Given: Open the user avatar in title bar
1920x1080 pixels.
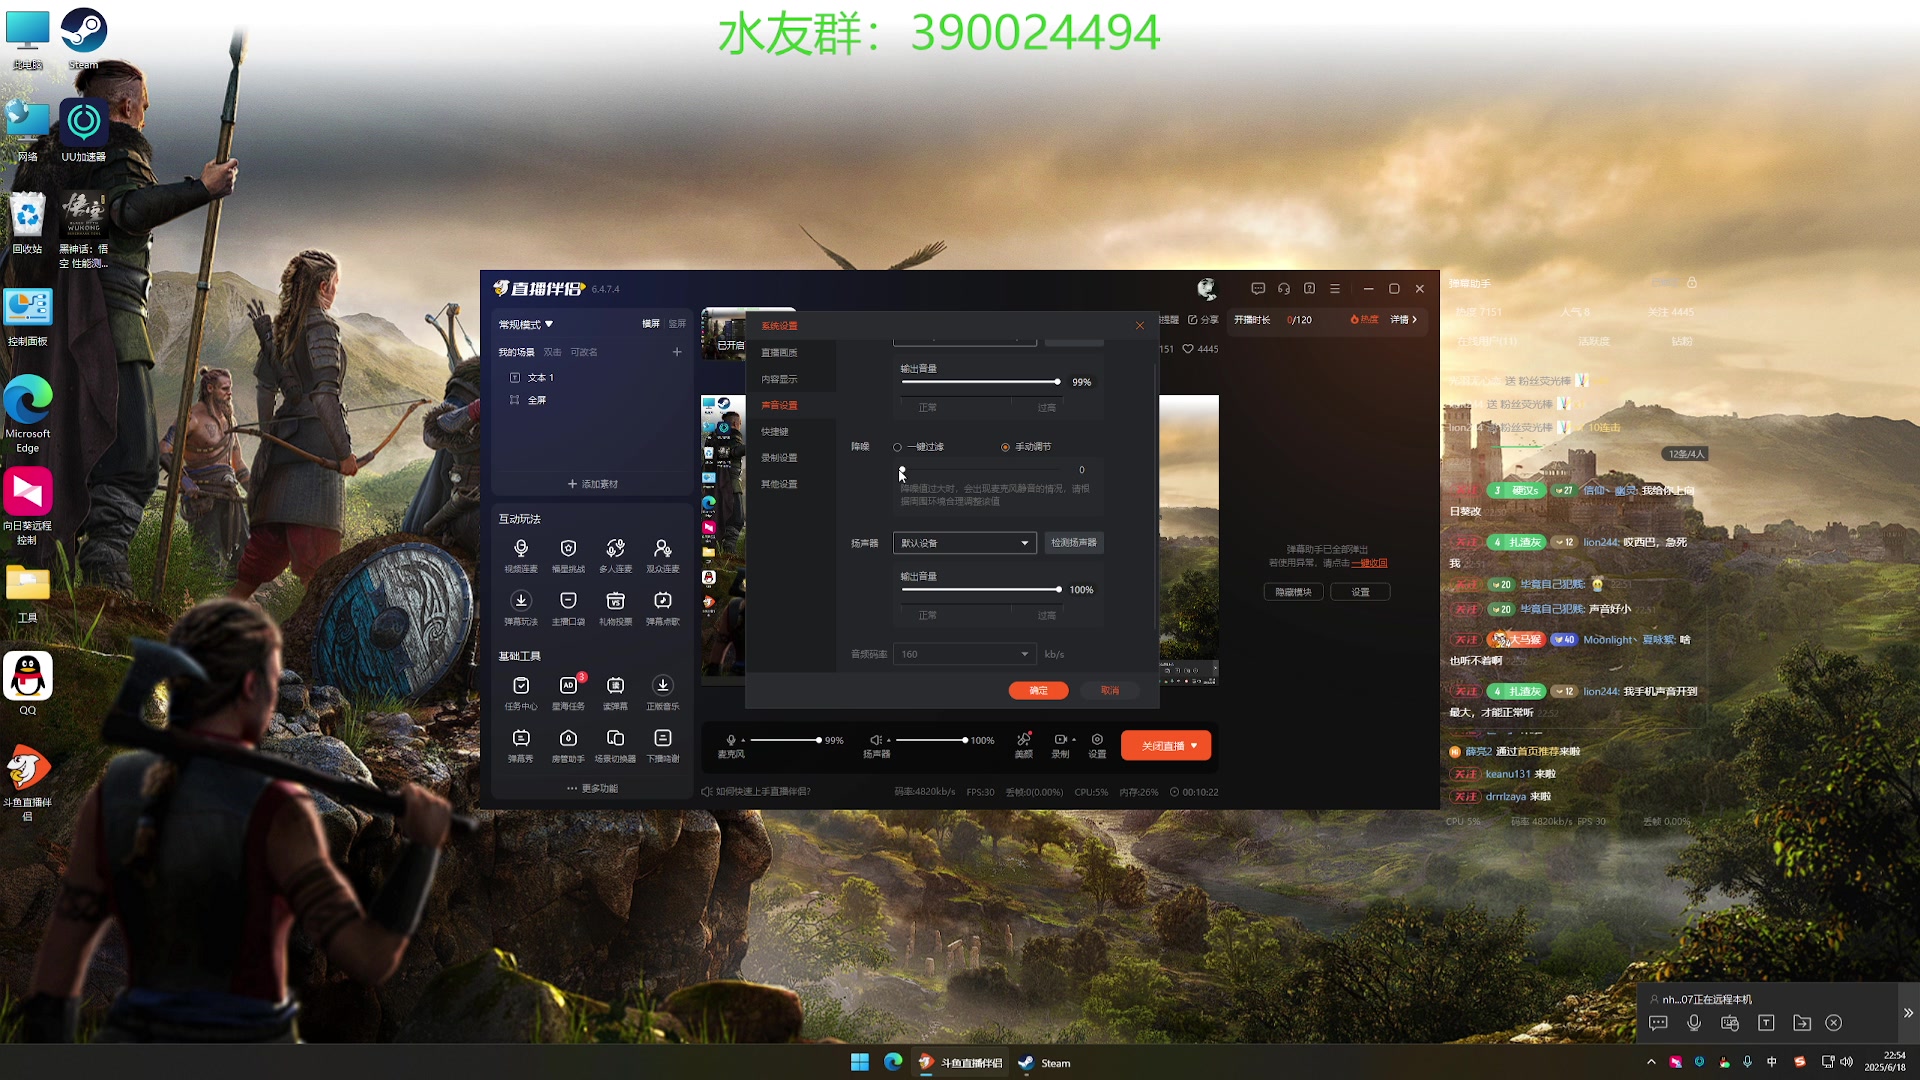Looking at the screenshot, I should (1207, 289).
